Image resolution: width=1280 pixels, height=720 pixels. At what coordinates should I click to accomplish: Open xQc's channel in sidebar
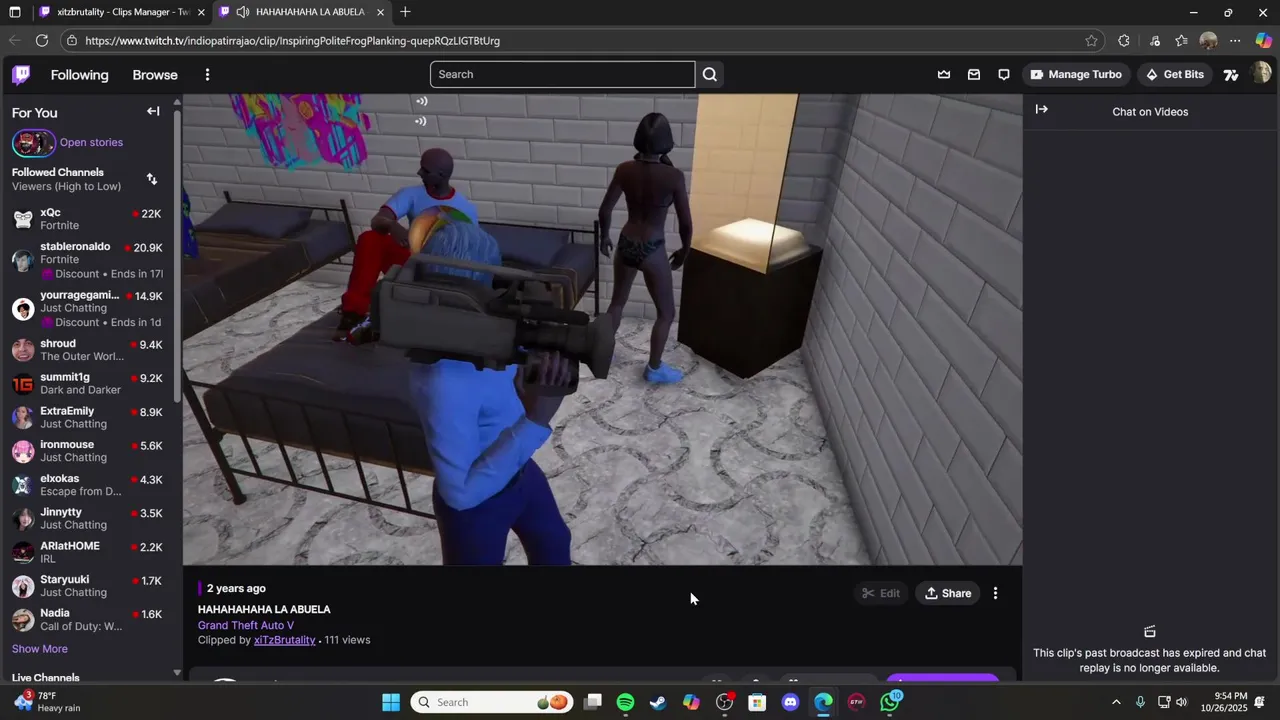pyautogui.click(x=87, y=219)
